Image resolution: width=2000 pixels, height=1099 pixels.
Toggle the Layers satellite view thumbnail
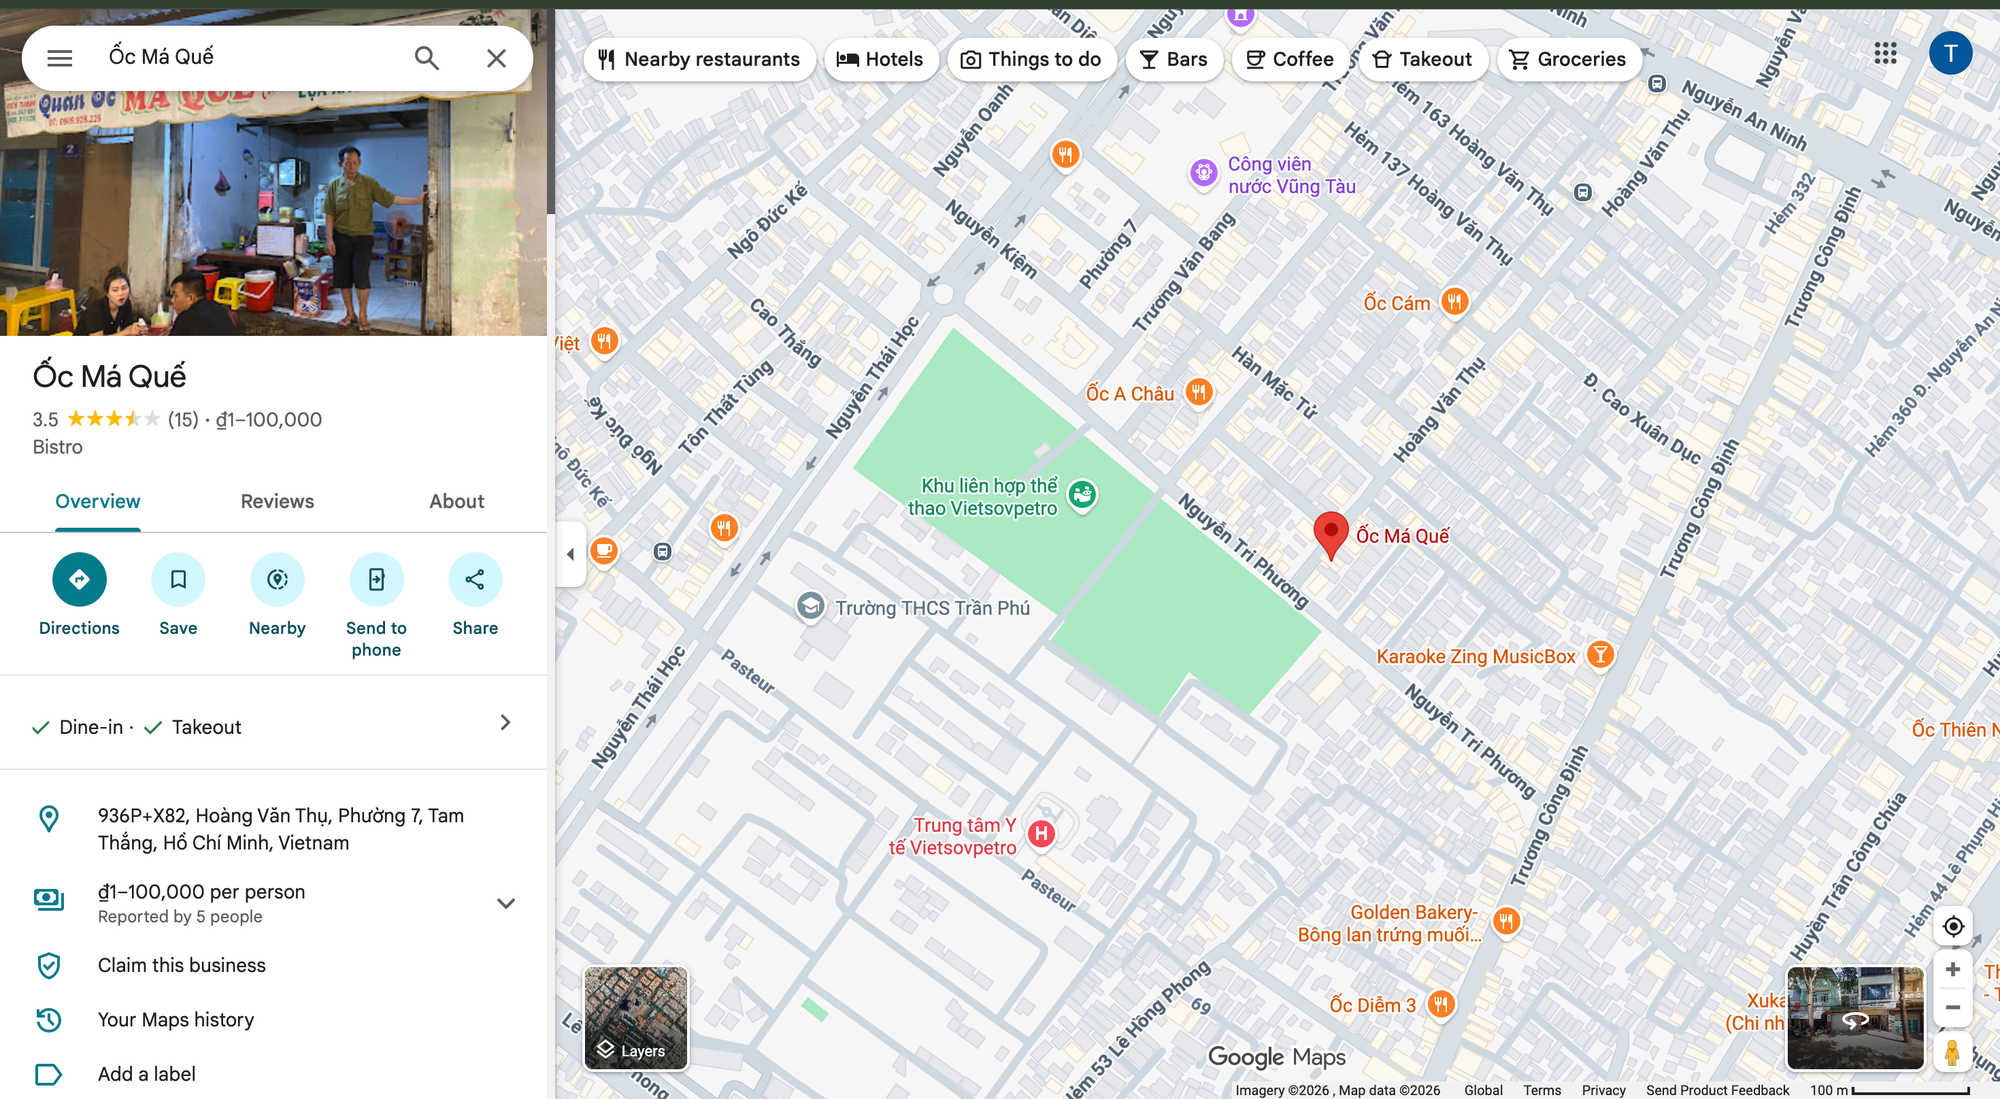pos(636,1017)
